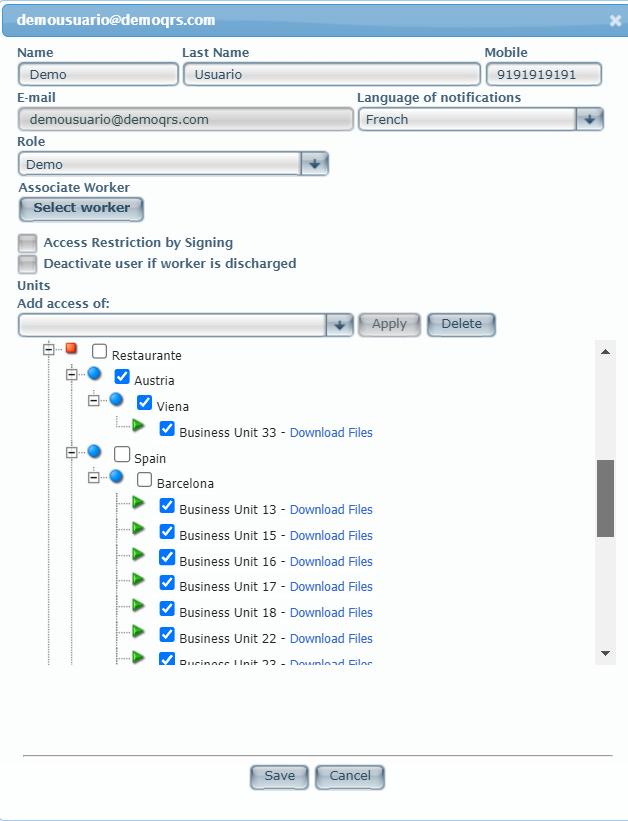The height and width of the screenshot is (821, 628).
Task: Collapse the Barcelona tree node
Action: tap(94, 478)
